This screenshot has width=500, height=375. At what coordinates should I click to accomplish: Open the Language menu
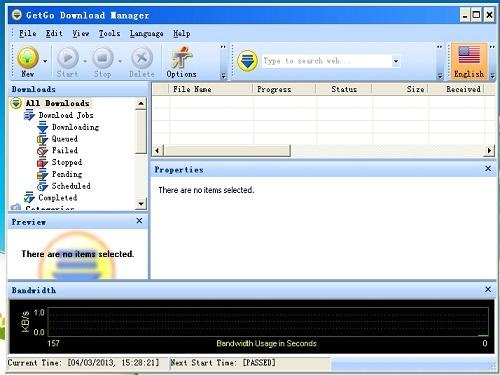tap(146, 33)
